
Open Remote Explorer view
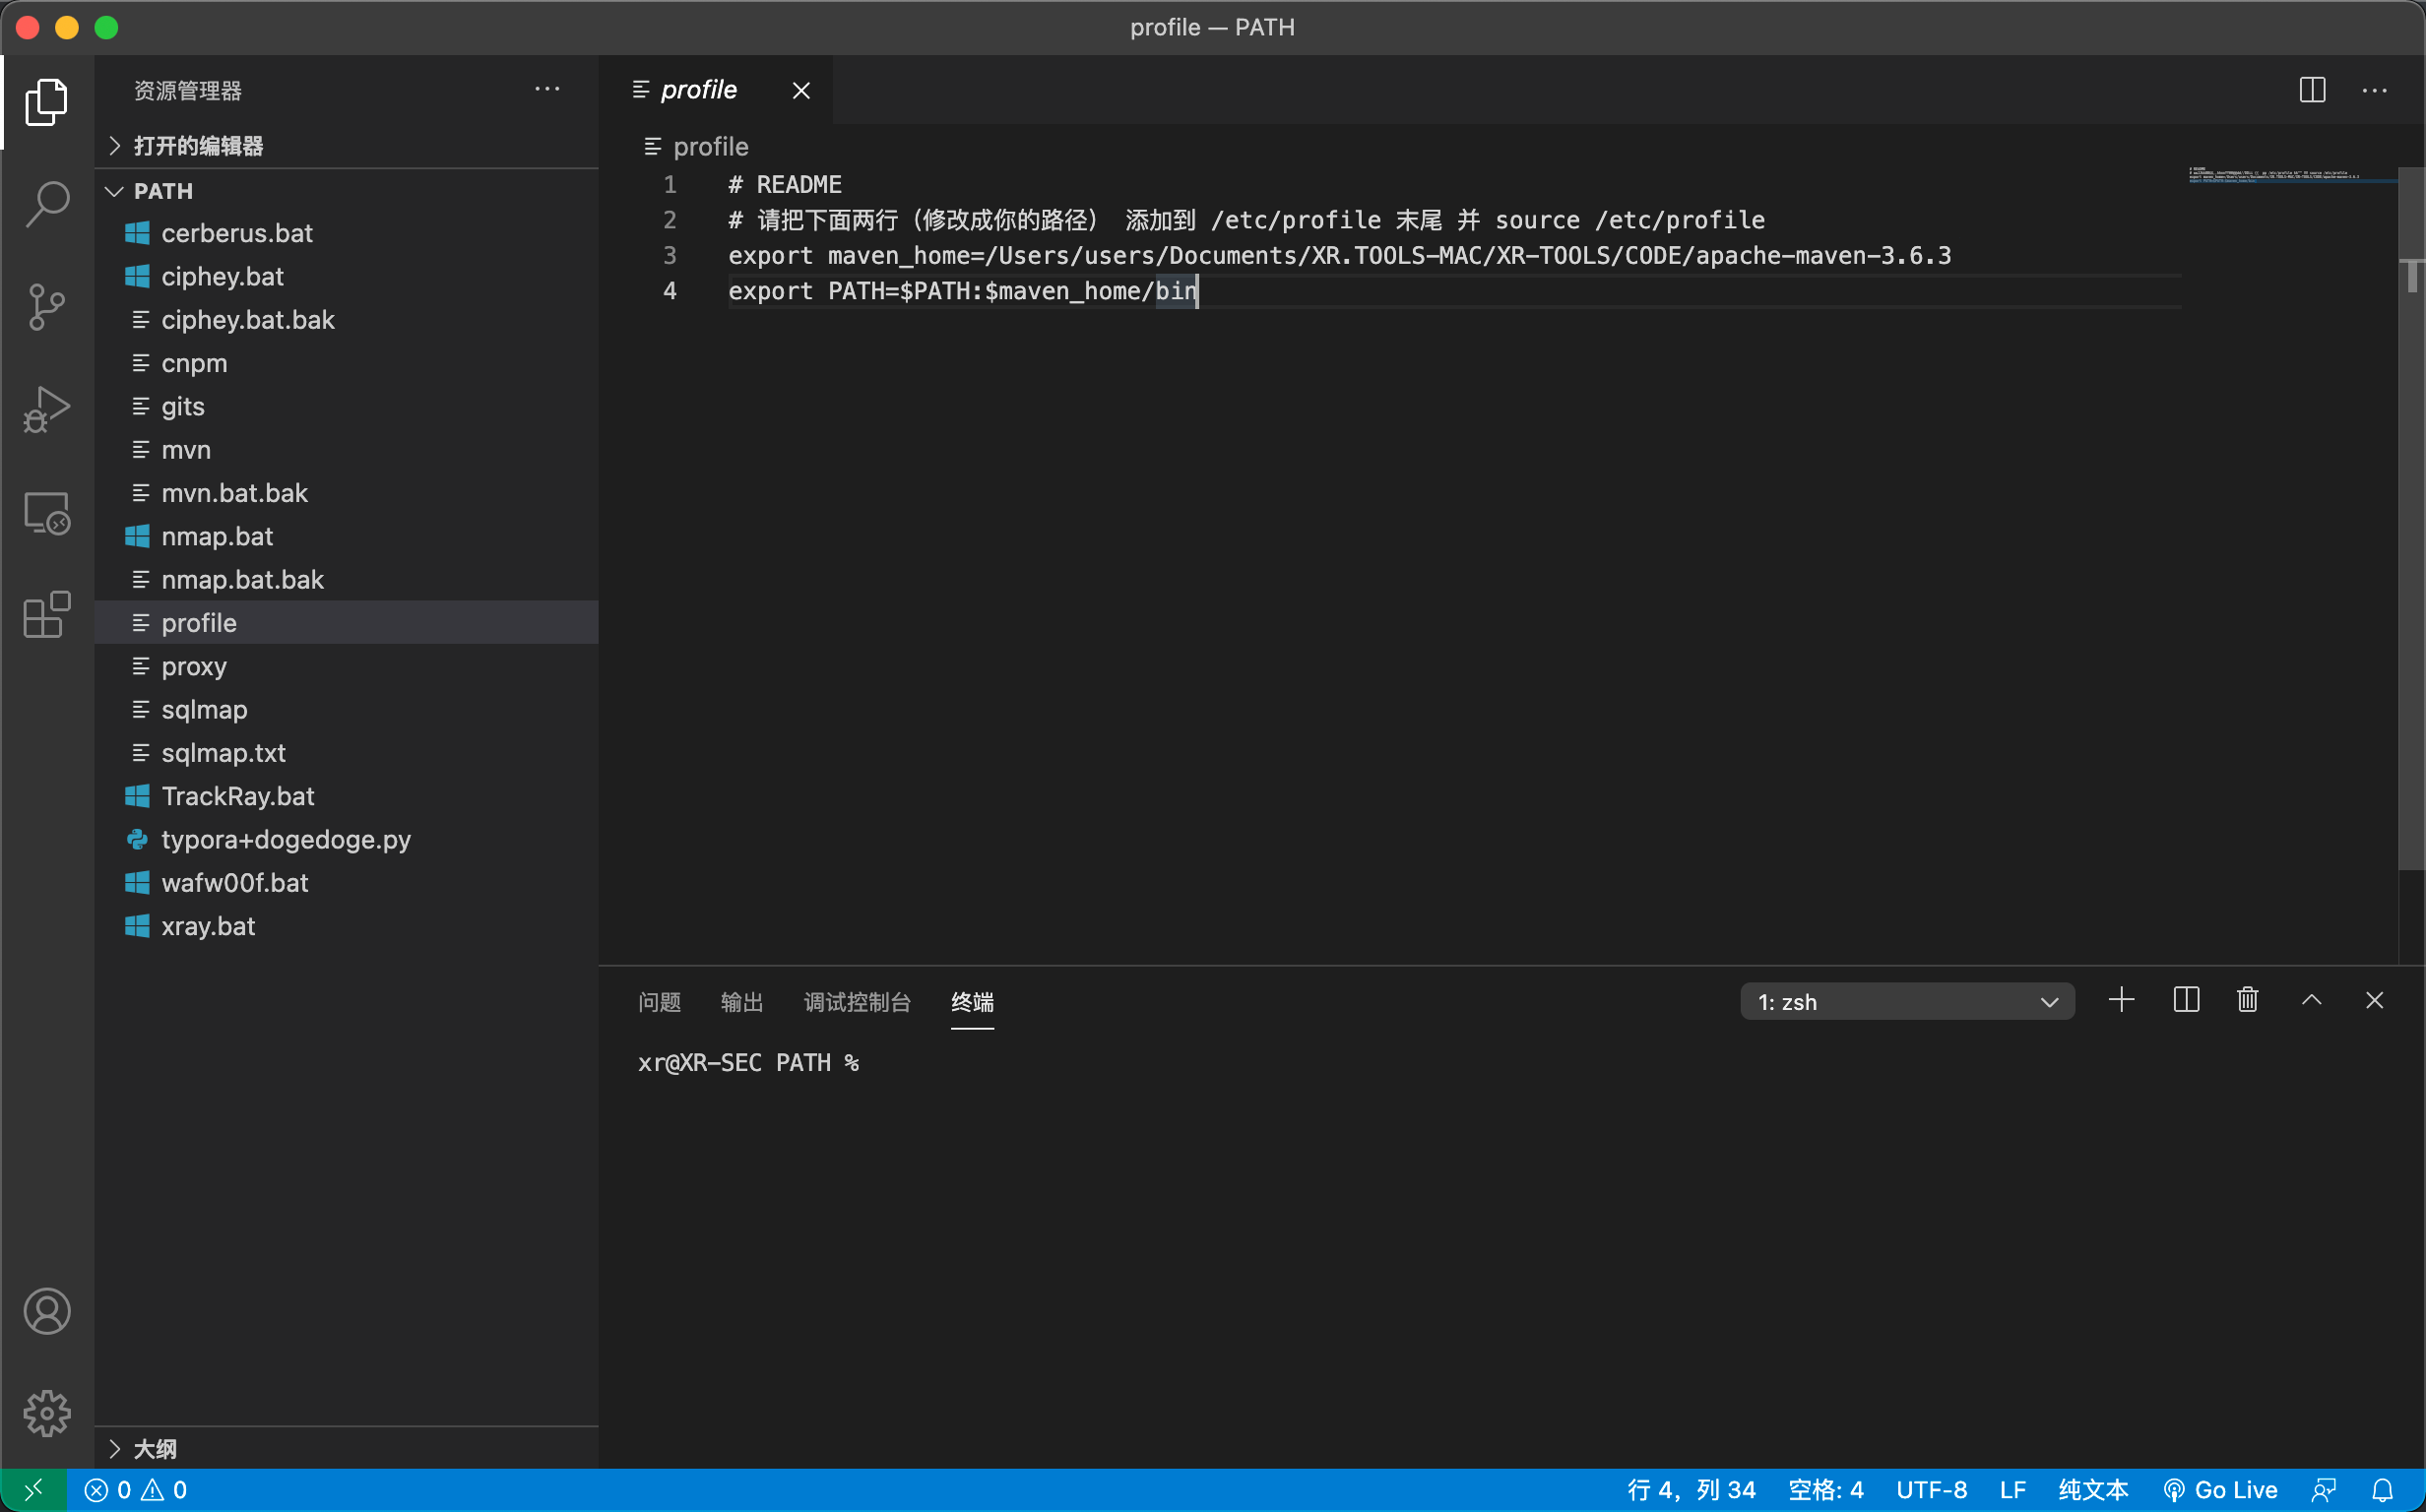click(46, 513)
